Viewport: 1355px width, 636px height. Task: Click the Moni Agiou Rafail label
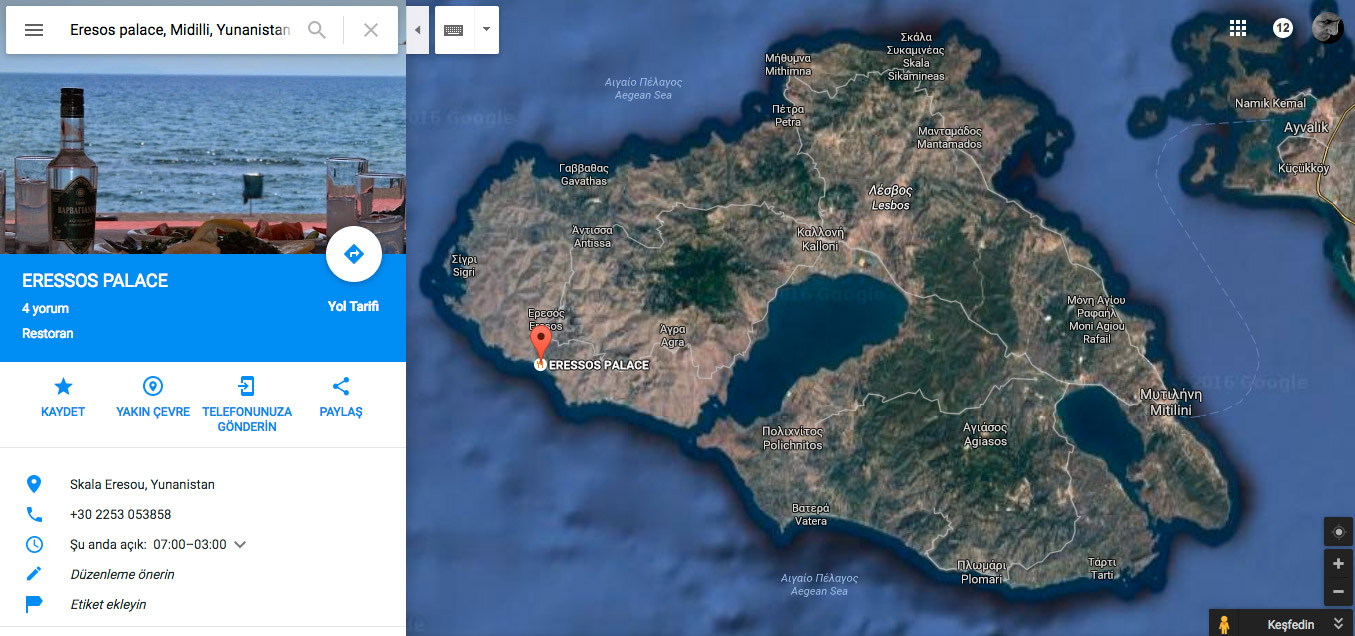click(1096, 320)
